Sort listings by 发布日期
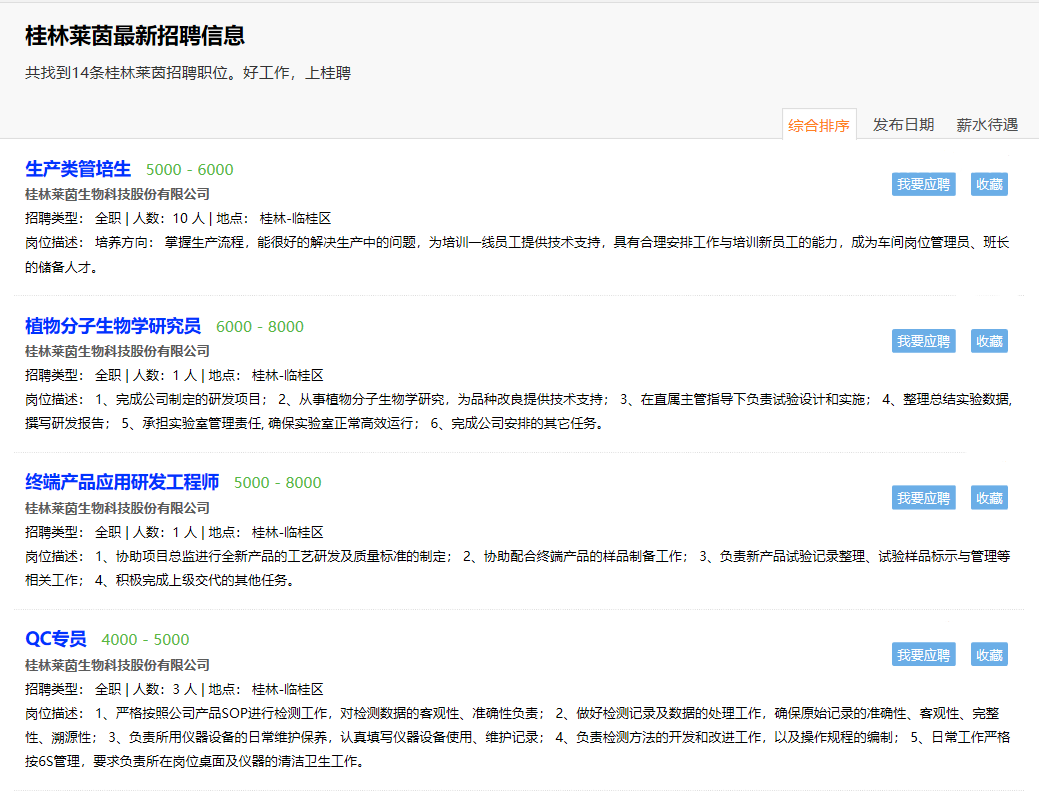This screenshot has width=1039, height=795. (902, 125)
